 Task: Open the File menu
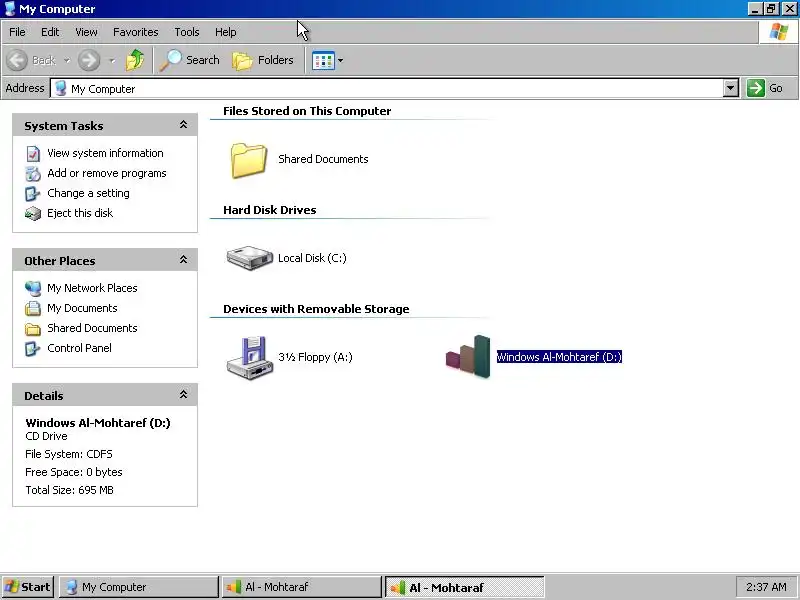pyautogui.click(x=17, y=32)
